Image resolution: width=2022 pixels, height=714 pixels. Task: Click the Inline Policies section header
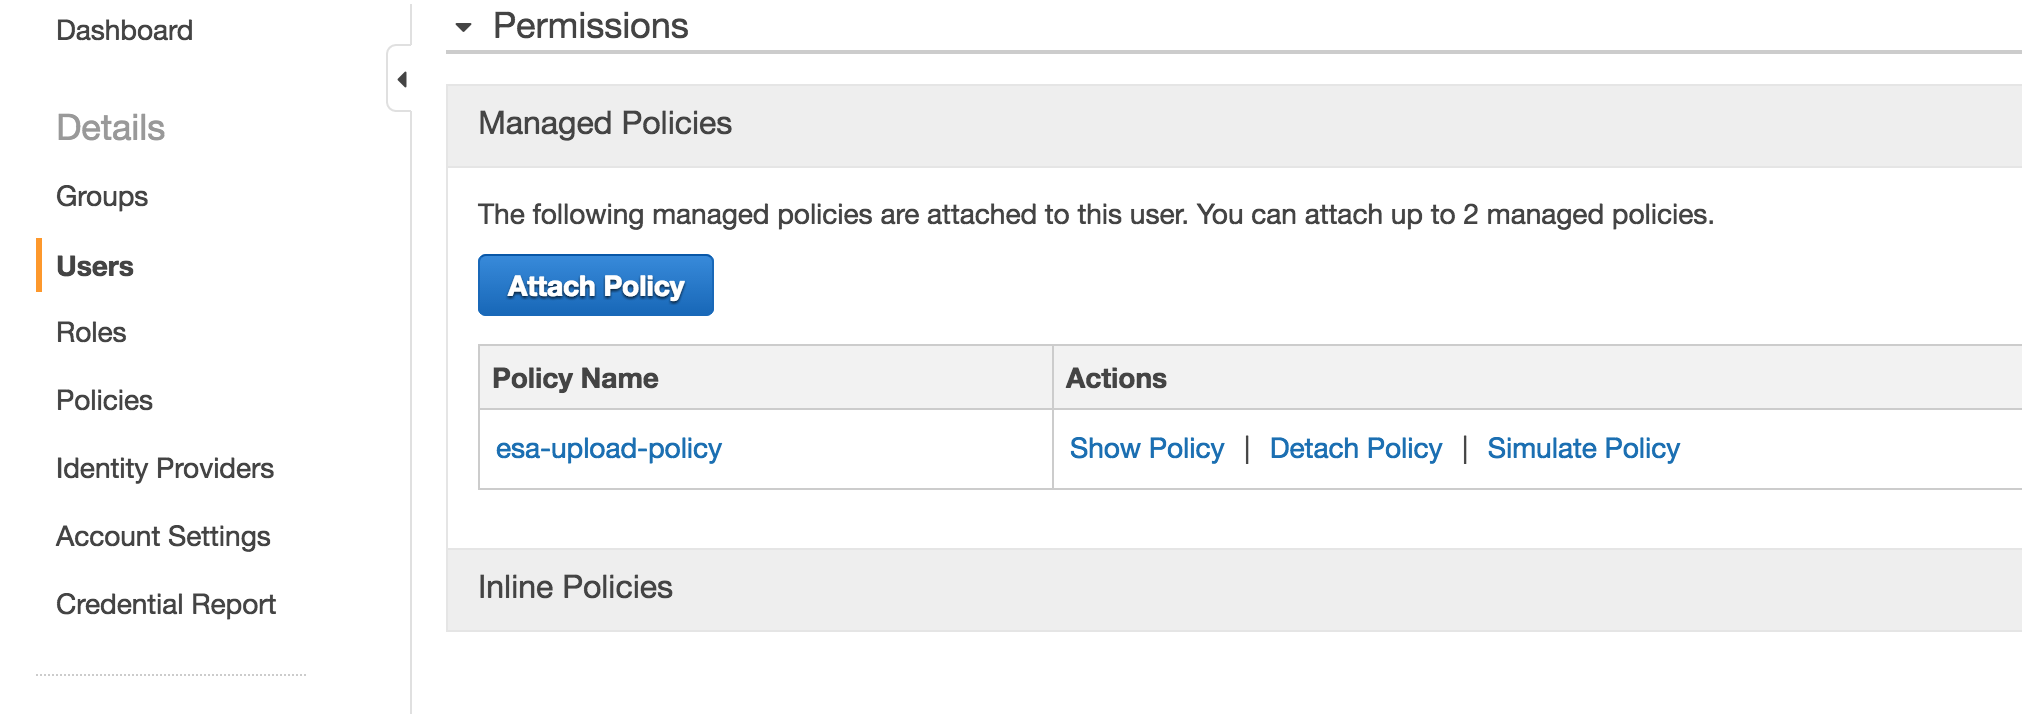tap(1234, 589)
